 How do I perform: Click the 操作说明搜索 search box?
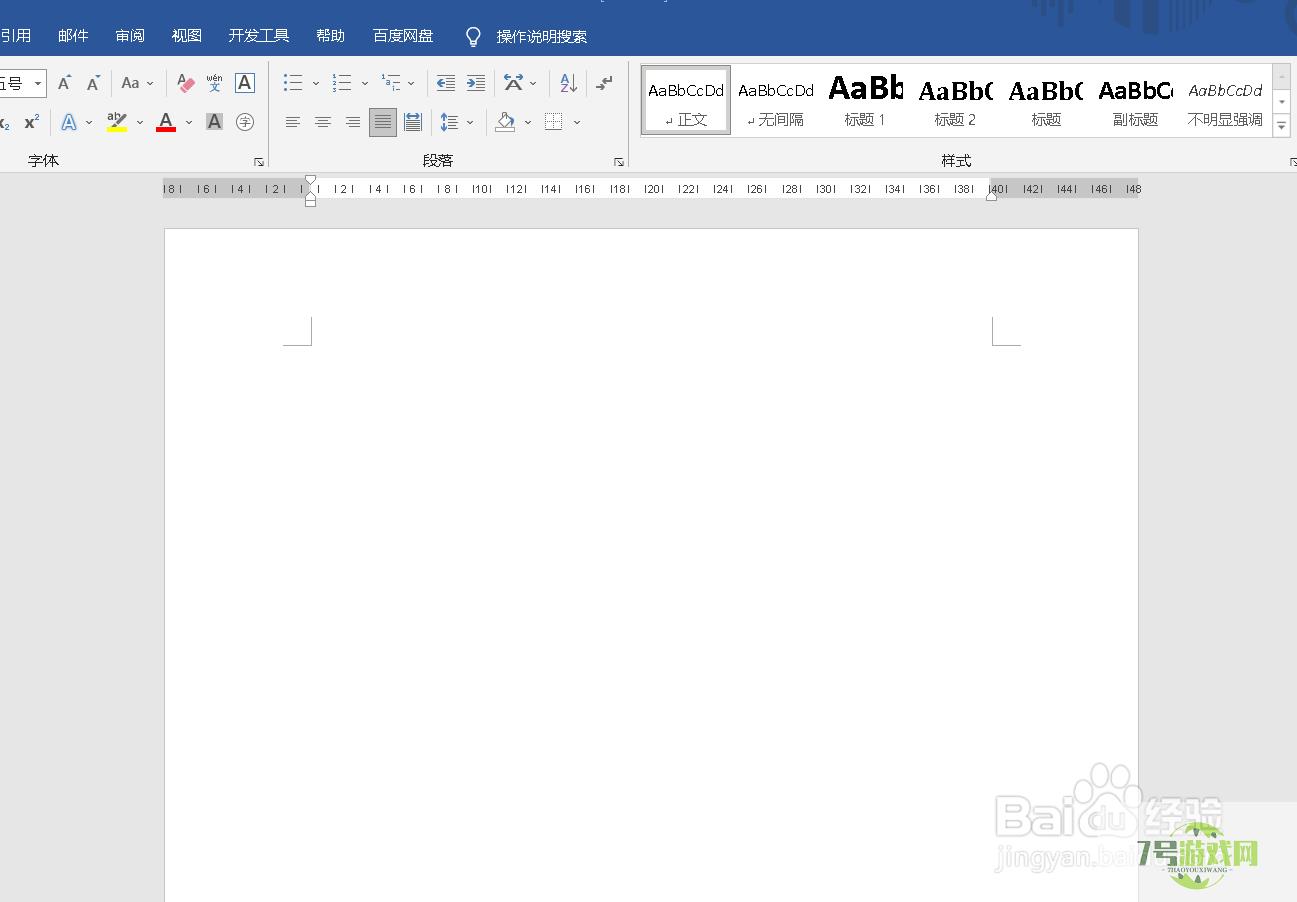click(542, 37)
